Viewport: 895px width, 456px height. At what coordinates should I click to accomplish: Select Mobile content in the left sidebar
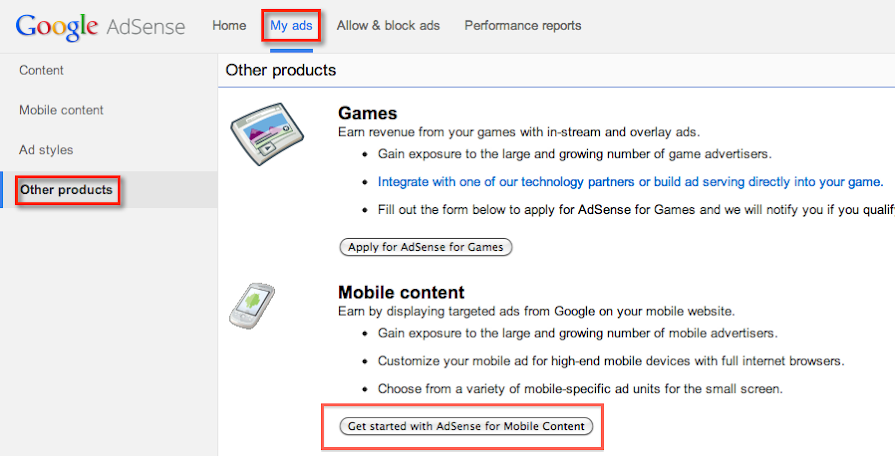61,110
